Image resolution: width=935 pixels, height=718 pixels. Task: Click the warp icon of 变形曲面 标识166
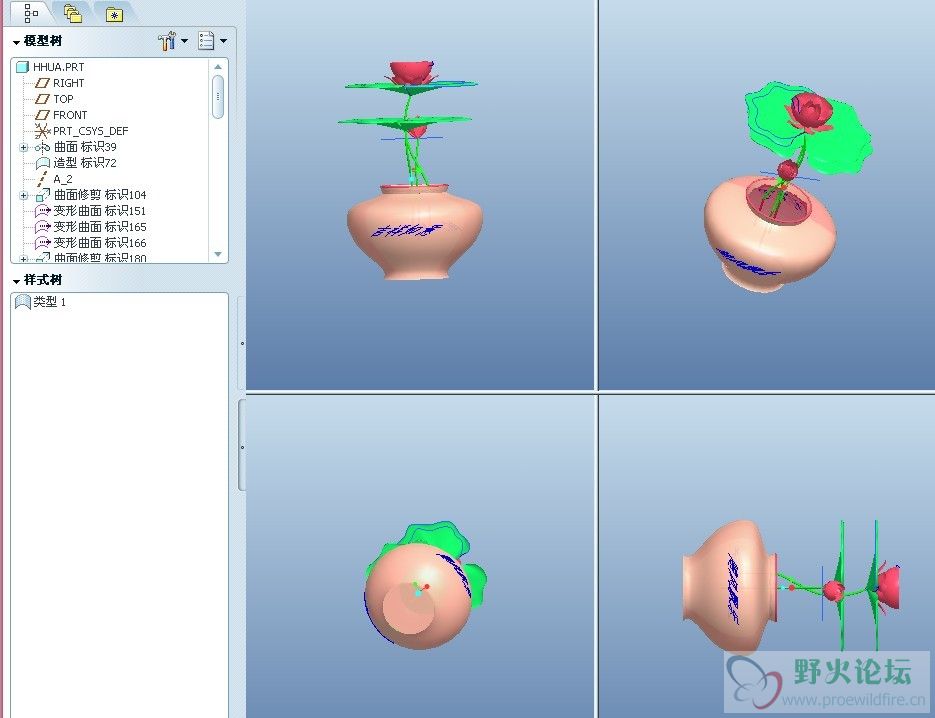click(x=42, y=243)
